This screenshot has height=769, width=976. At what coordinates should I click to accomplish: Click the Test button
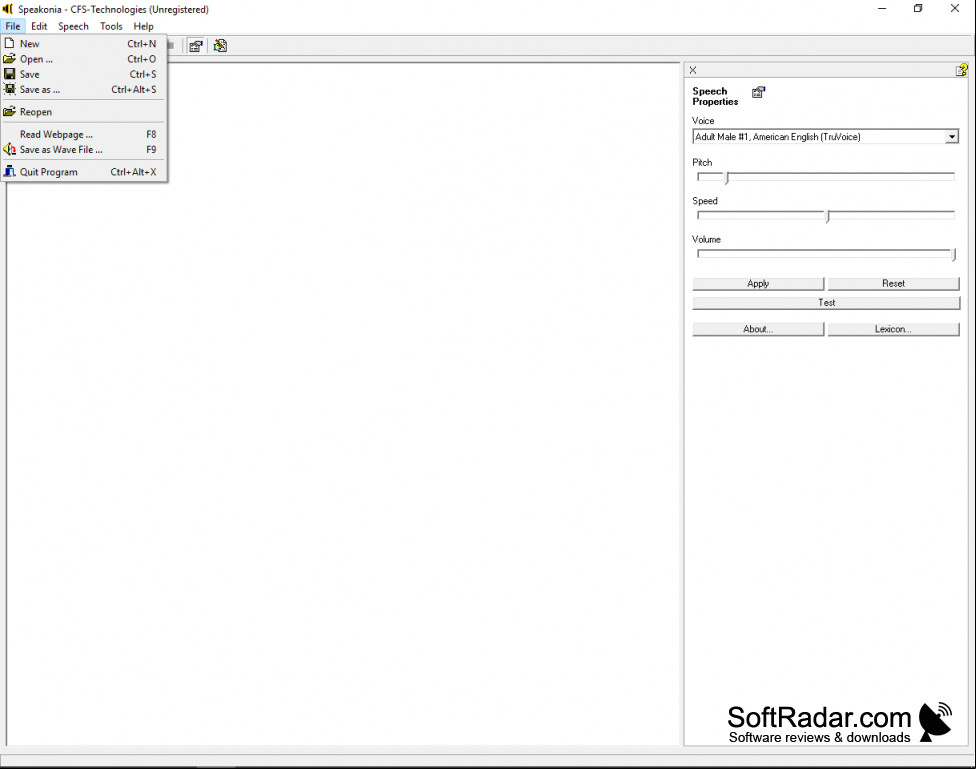826,303
